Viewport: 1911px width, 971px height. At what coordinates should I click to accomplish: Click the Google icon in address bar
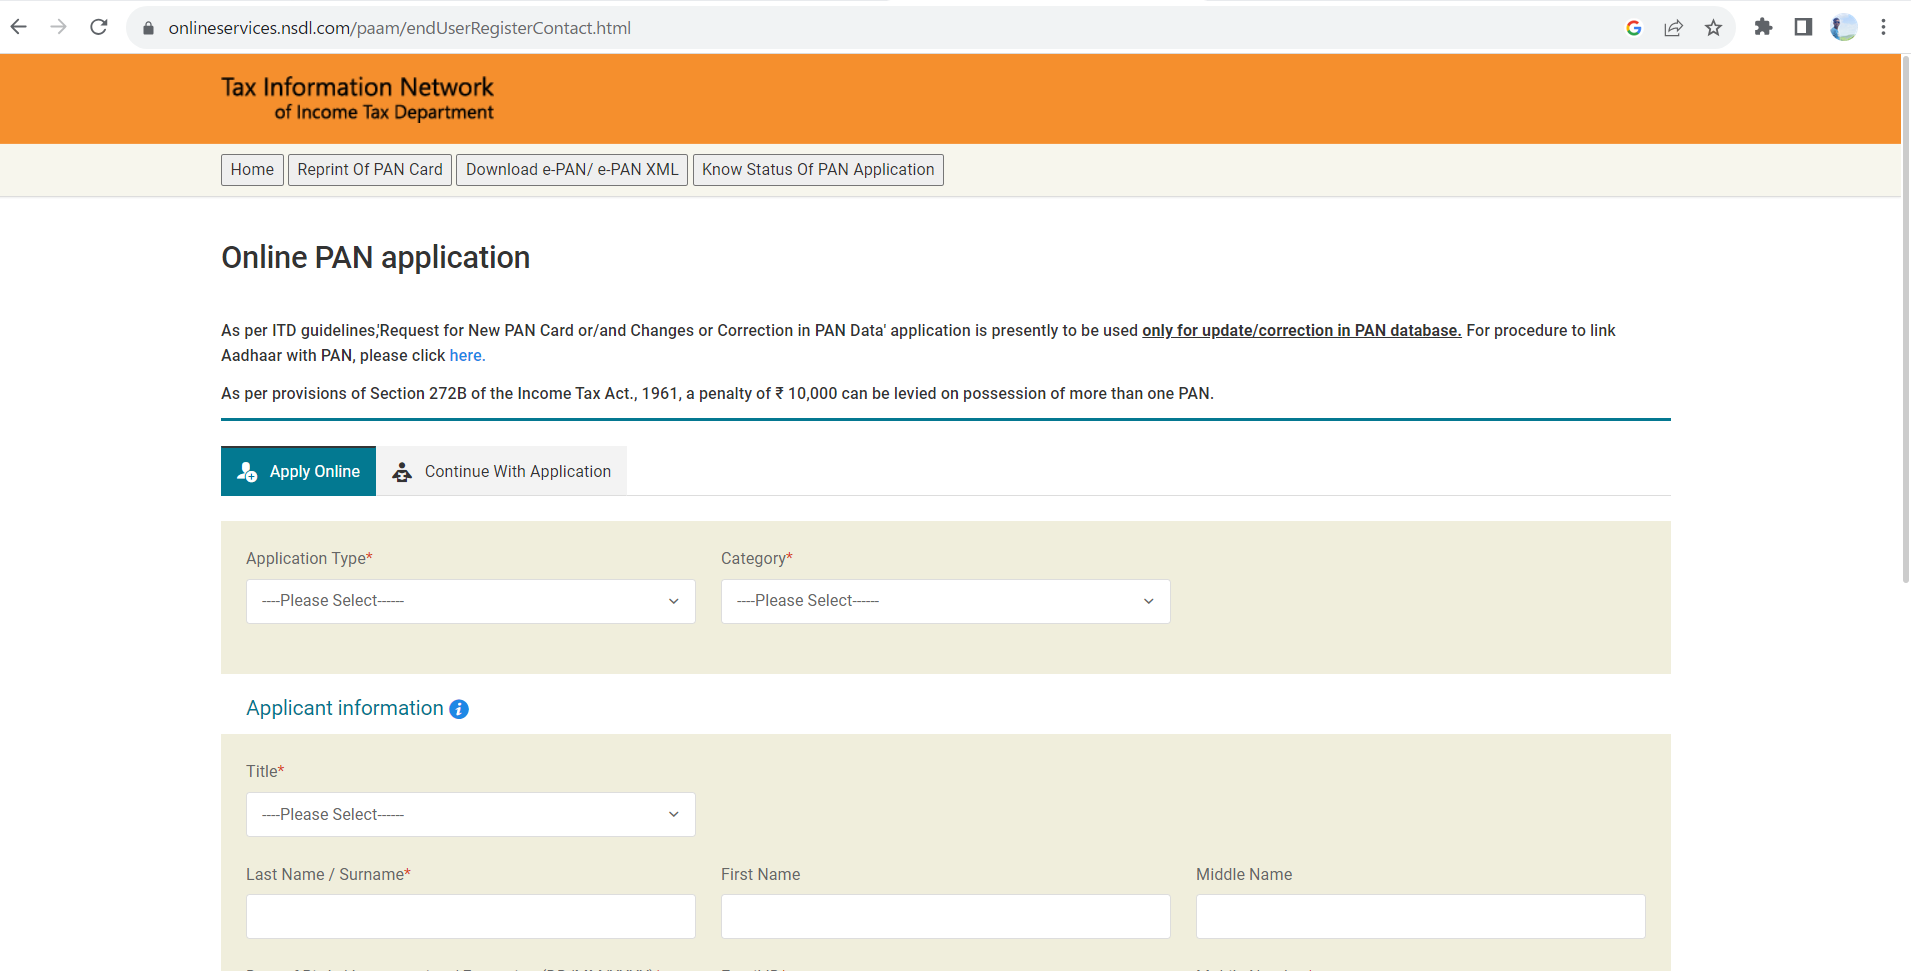click(1633, 28)
